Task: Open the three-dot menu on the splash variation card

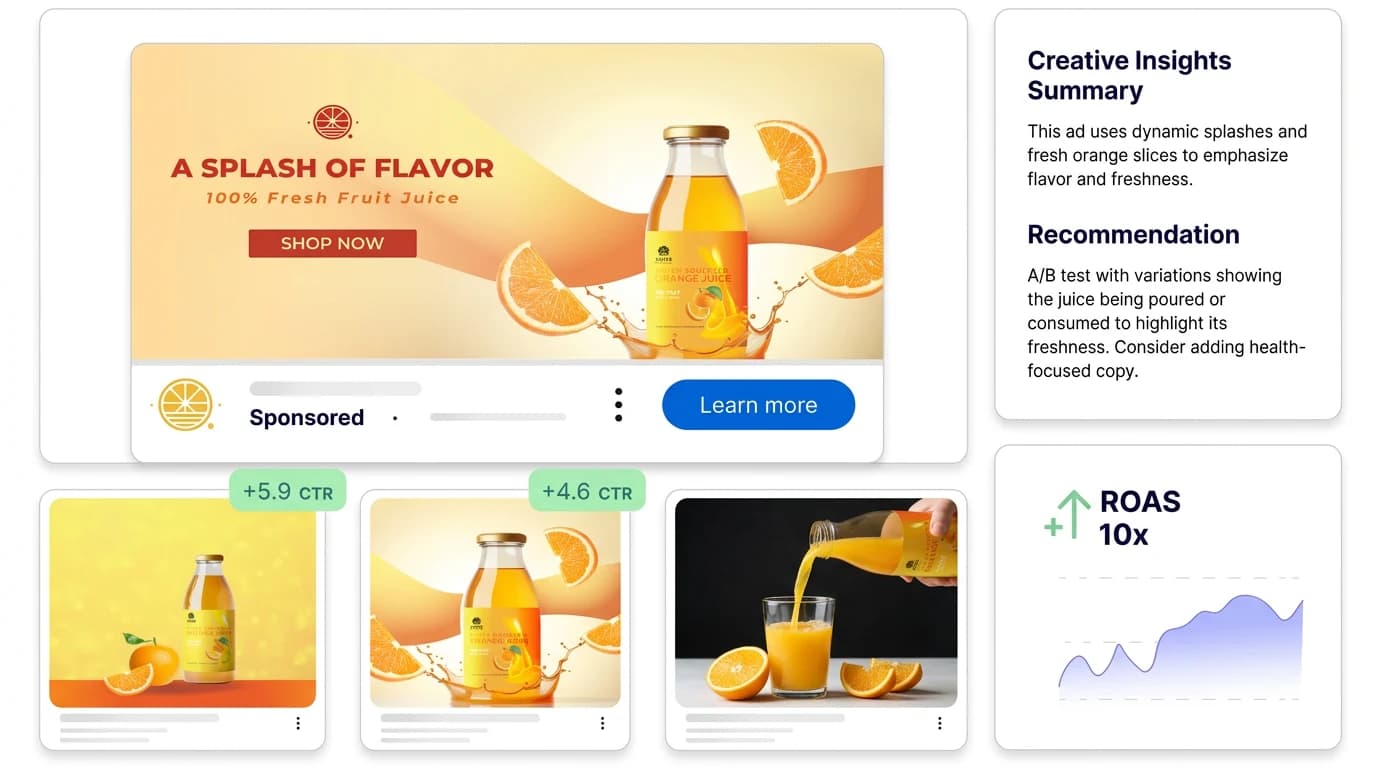Action: (602, 722)
